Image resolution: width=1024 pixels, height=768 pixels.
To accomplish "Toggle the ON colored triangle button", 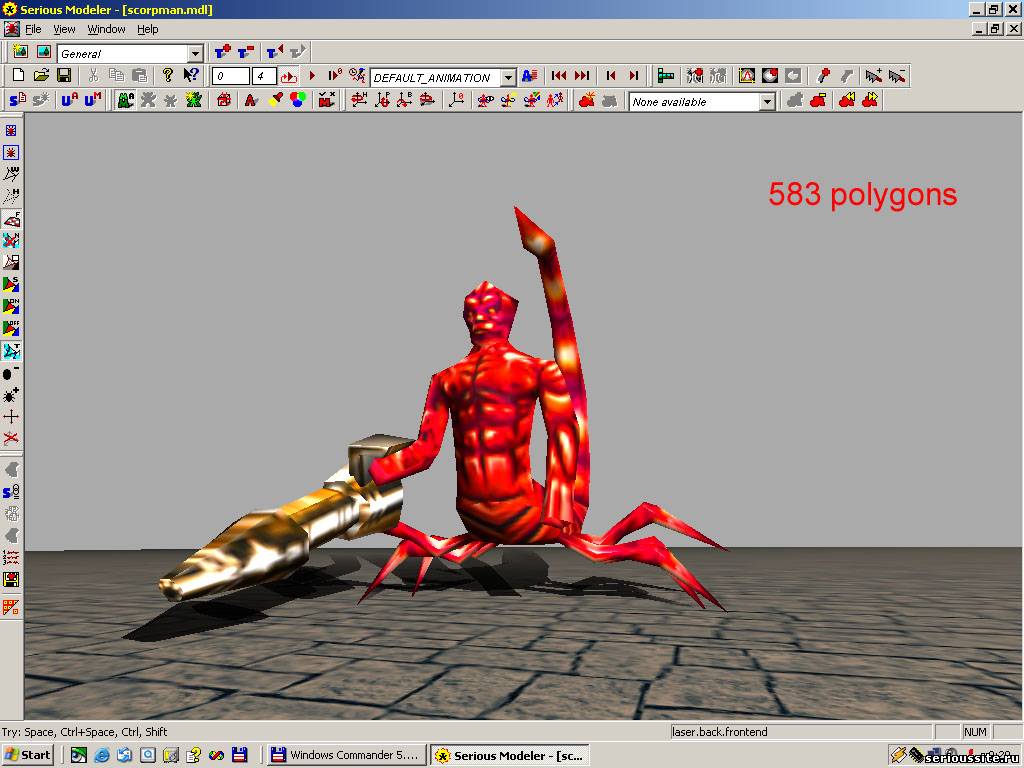I will point(11,306).
